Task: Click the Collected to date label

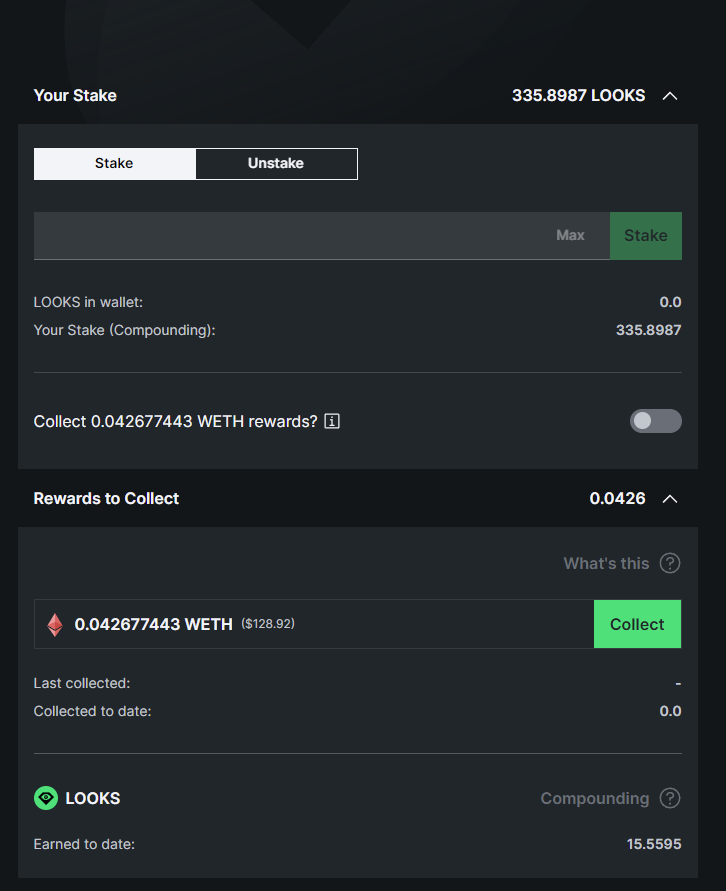Action: tap(93, 711)
